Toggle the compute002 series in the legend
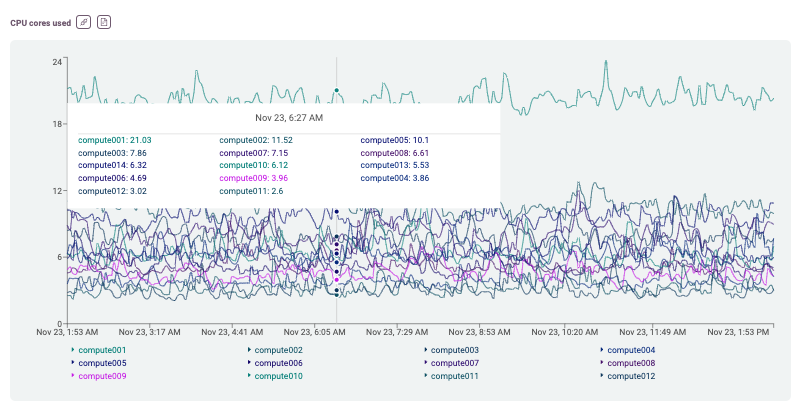The image size is (801, 411). 279,350
